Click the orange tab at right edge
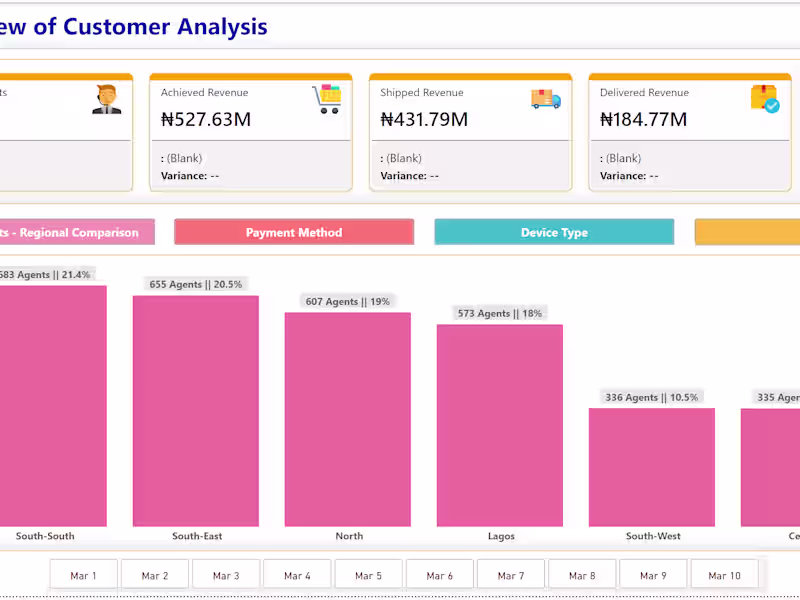The width and height of the screenshot is (800, 600). [748, 232]
